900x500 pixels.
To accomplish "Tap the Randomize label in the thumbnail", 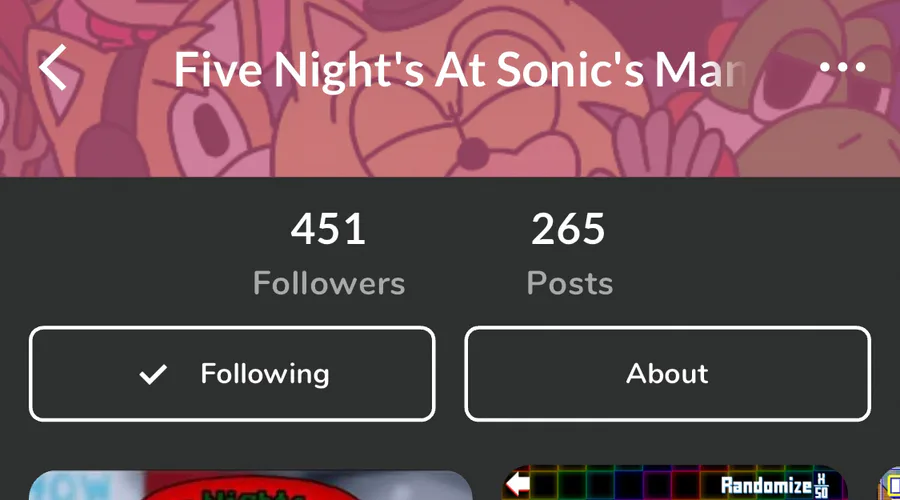I will click(x=766, y=486).
